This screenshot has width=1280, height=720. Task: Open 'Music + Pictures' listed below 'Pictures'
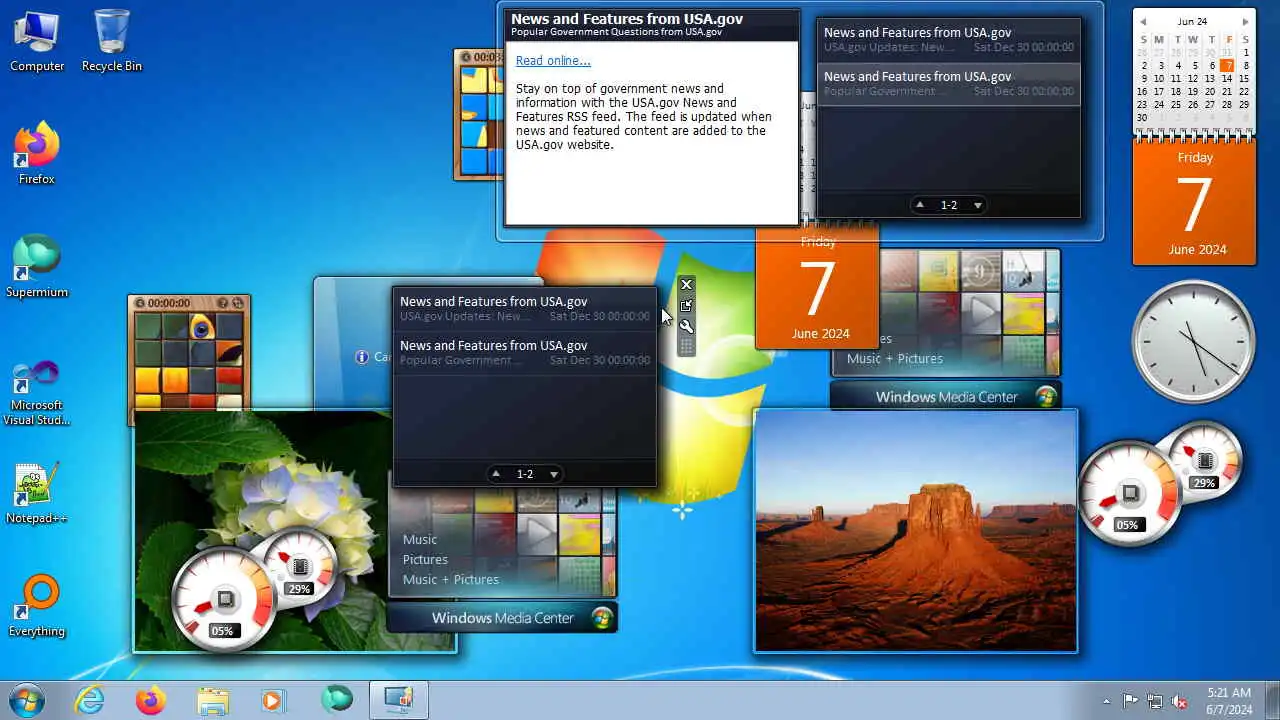tap(450, 579)
